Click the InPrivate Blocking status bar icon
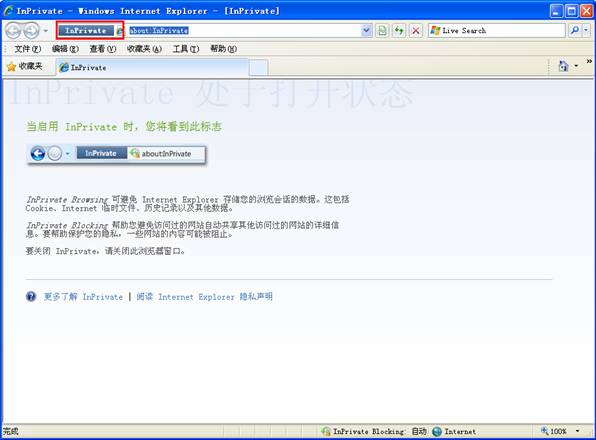596x440 pixels. (325, 431)
